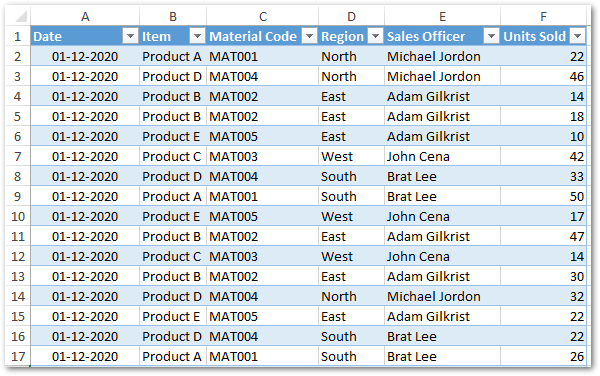This screenshot has width=600, height=376.
Task: Select row 7 header
Action: 18,156
